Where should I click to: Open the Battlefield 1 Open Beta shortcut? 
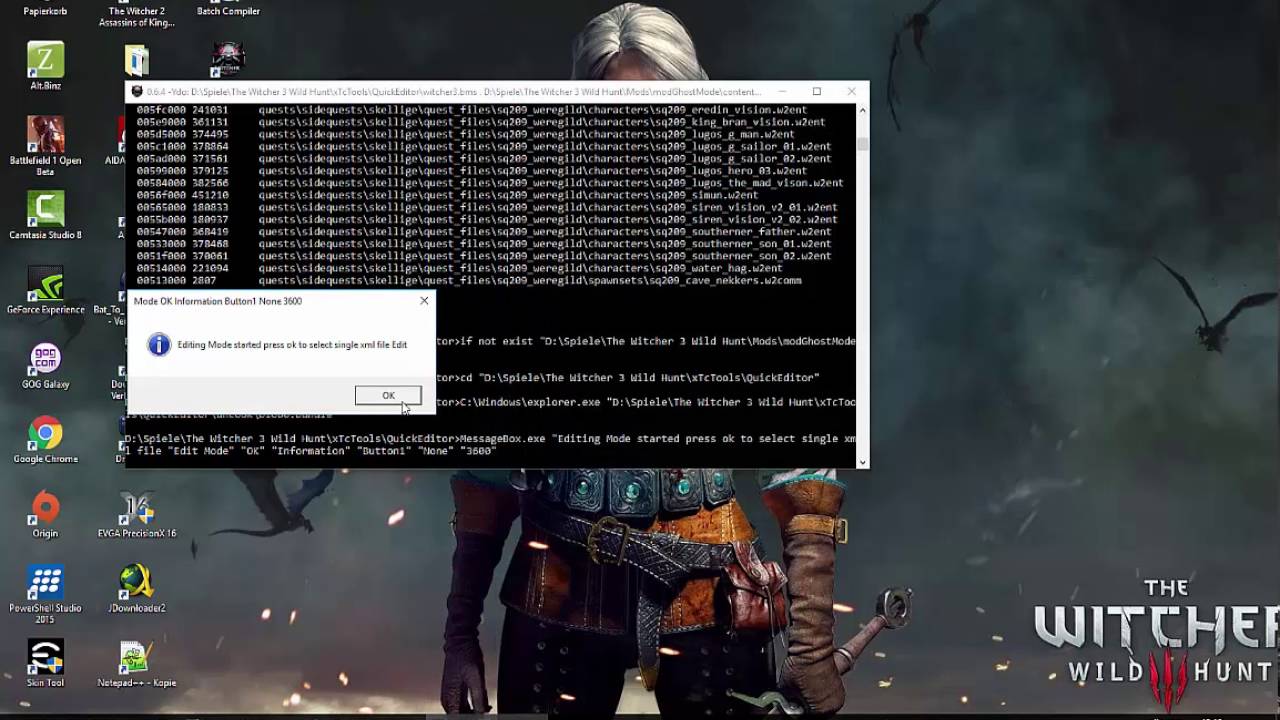coord(45,146)
